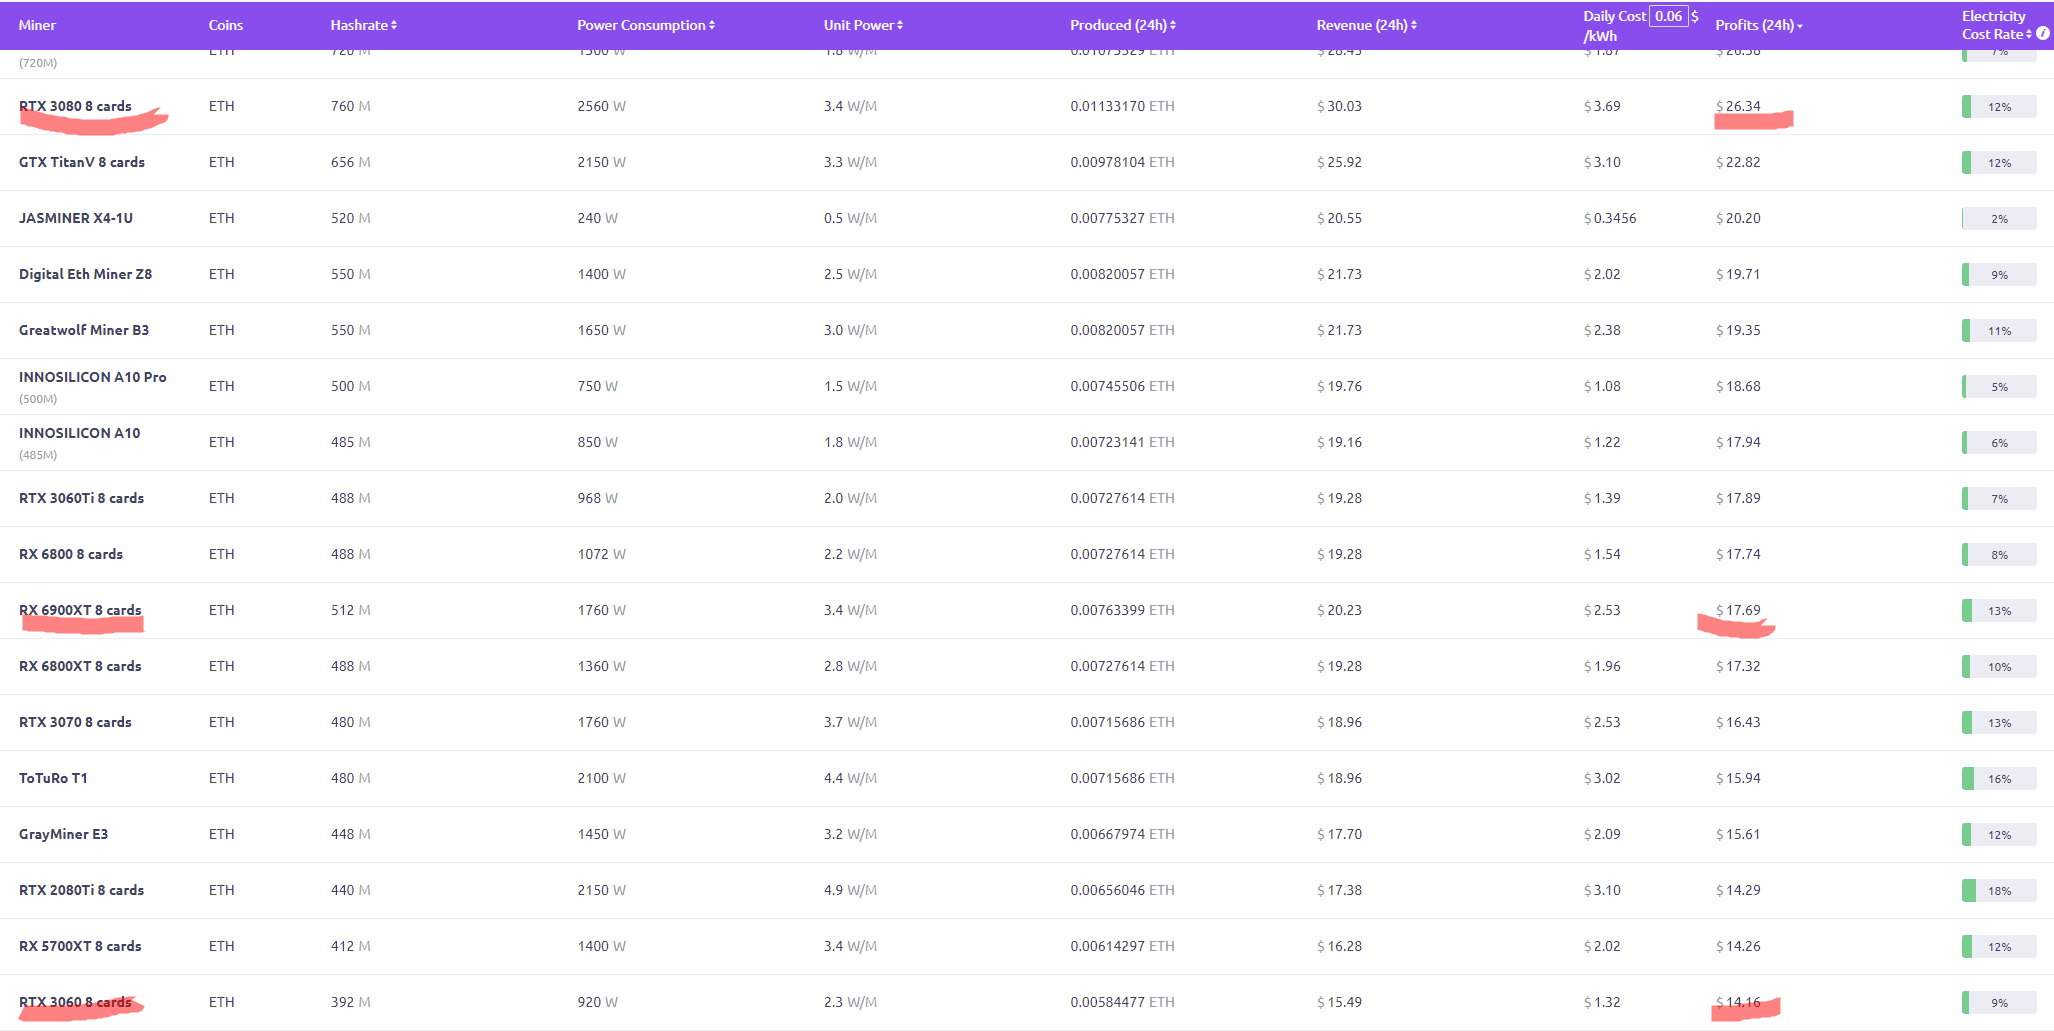Select the $3.69 daily cost value

click(1603, 106)
